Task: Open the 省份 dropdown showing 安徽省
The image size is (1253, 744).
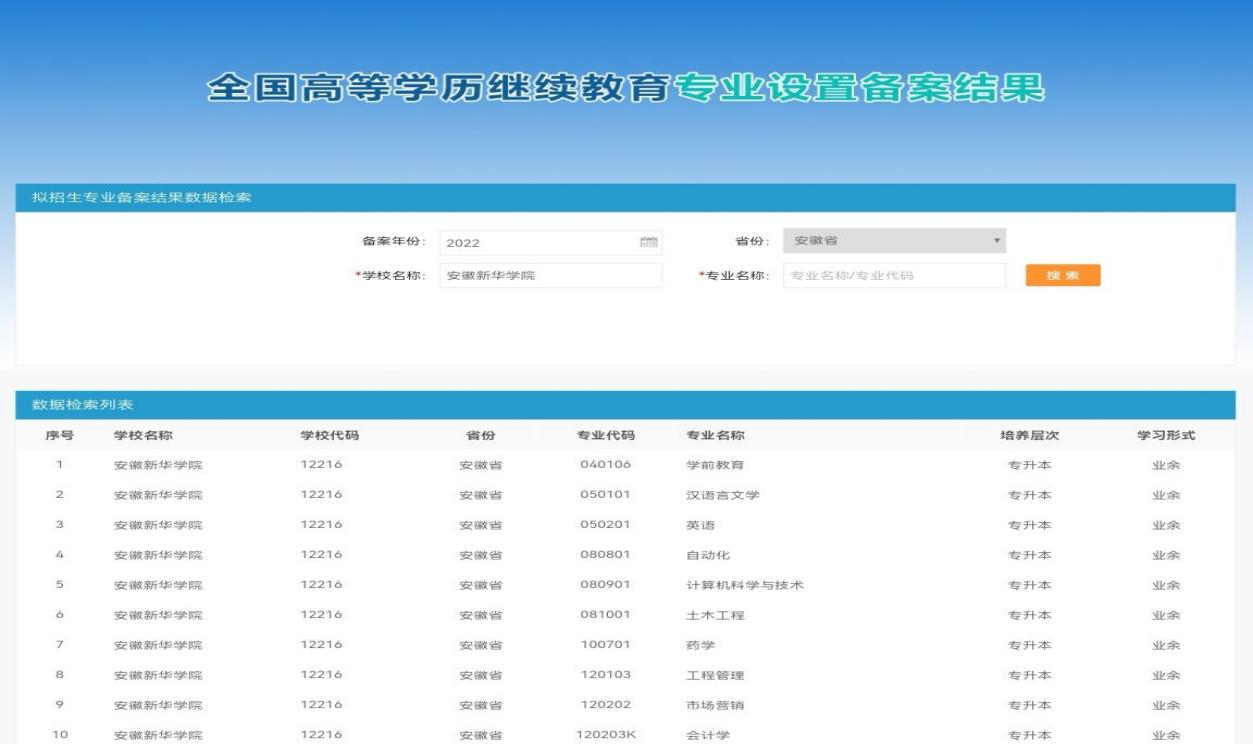Action: tap(894, 241)
